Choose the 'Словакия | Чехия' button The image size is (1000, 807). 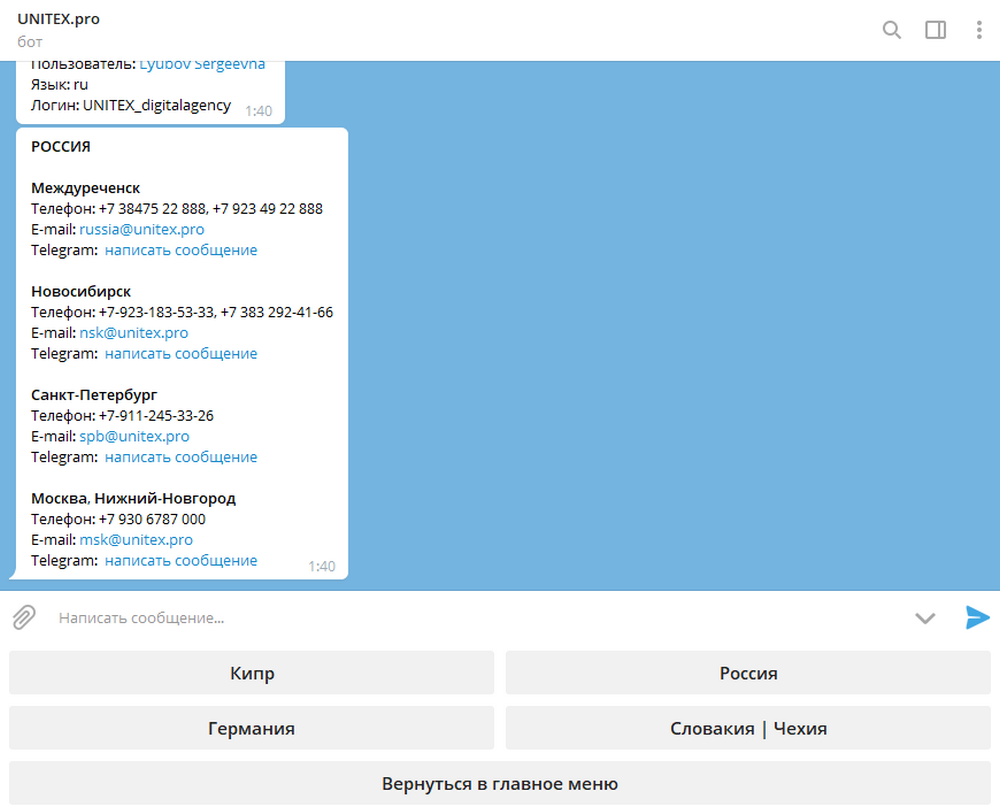tap(748, 728)
